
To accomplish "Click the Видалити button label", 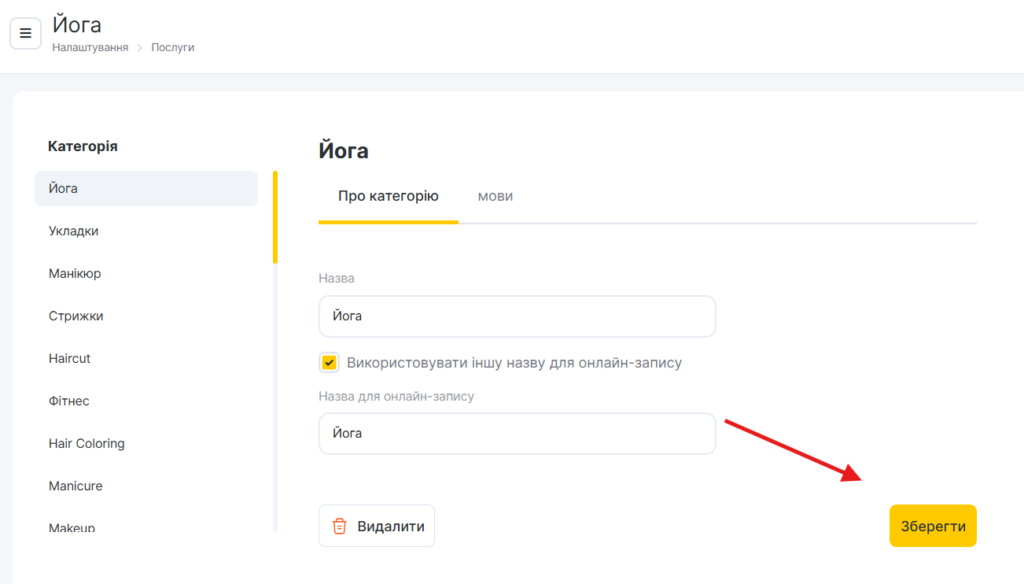I will [x=390, y=526].
